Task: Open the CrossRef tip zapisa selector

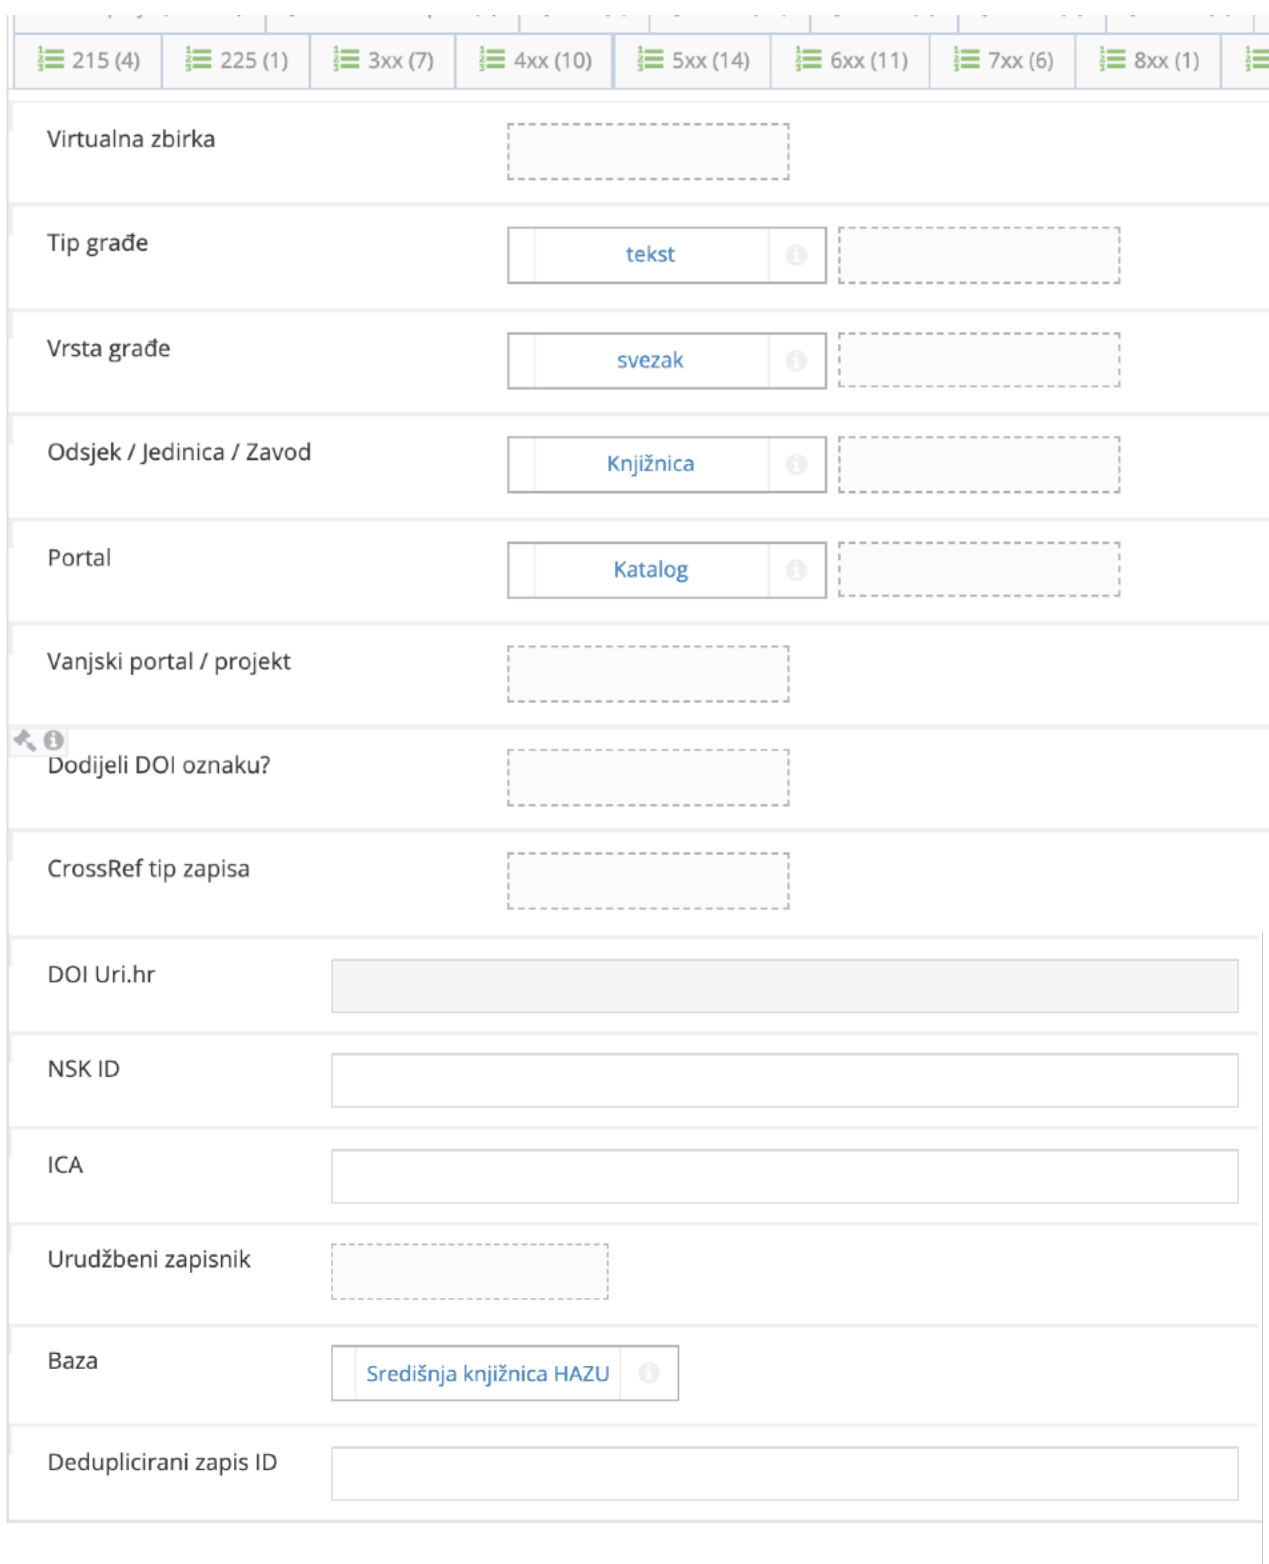Action: tap(648, 880)
